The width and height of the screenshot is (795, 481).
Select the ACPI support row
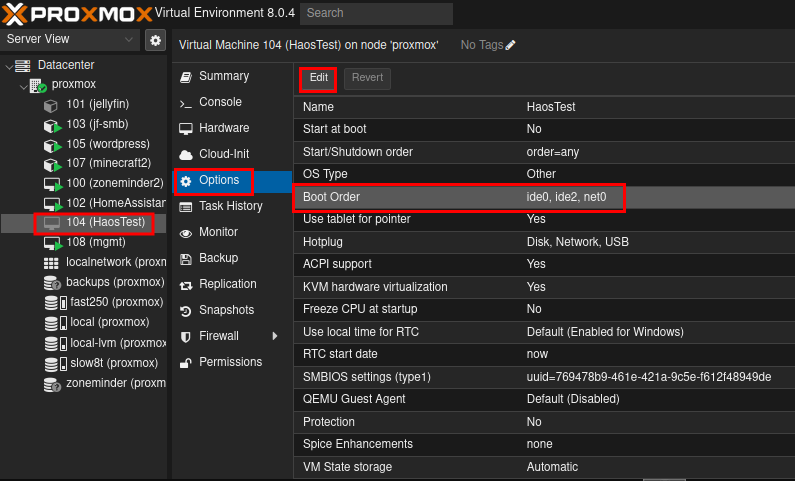(x=544, y=265)
